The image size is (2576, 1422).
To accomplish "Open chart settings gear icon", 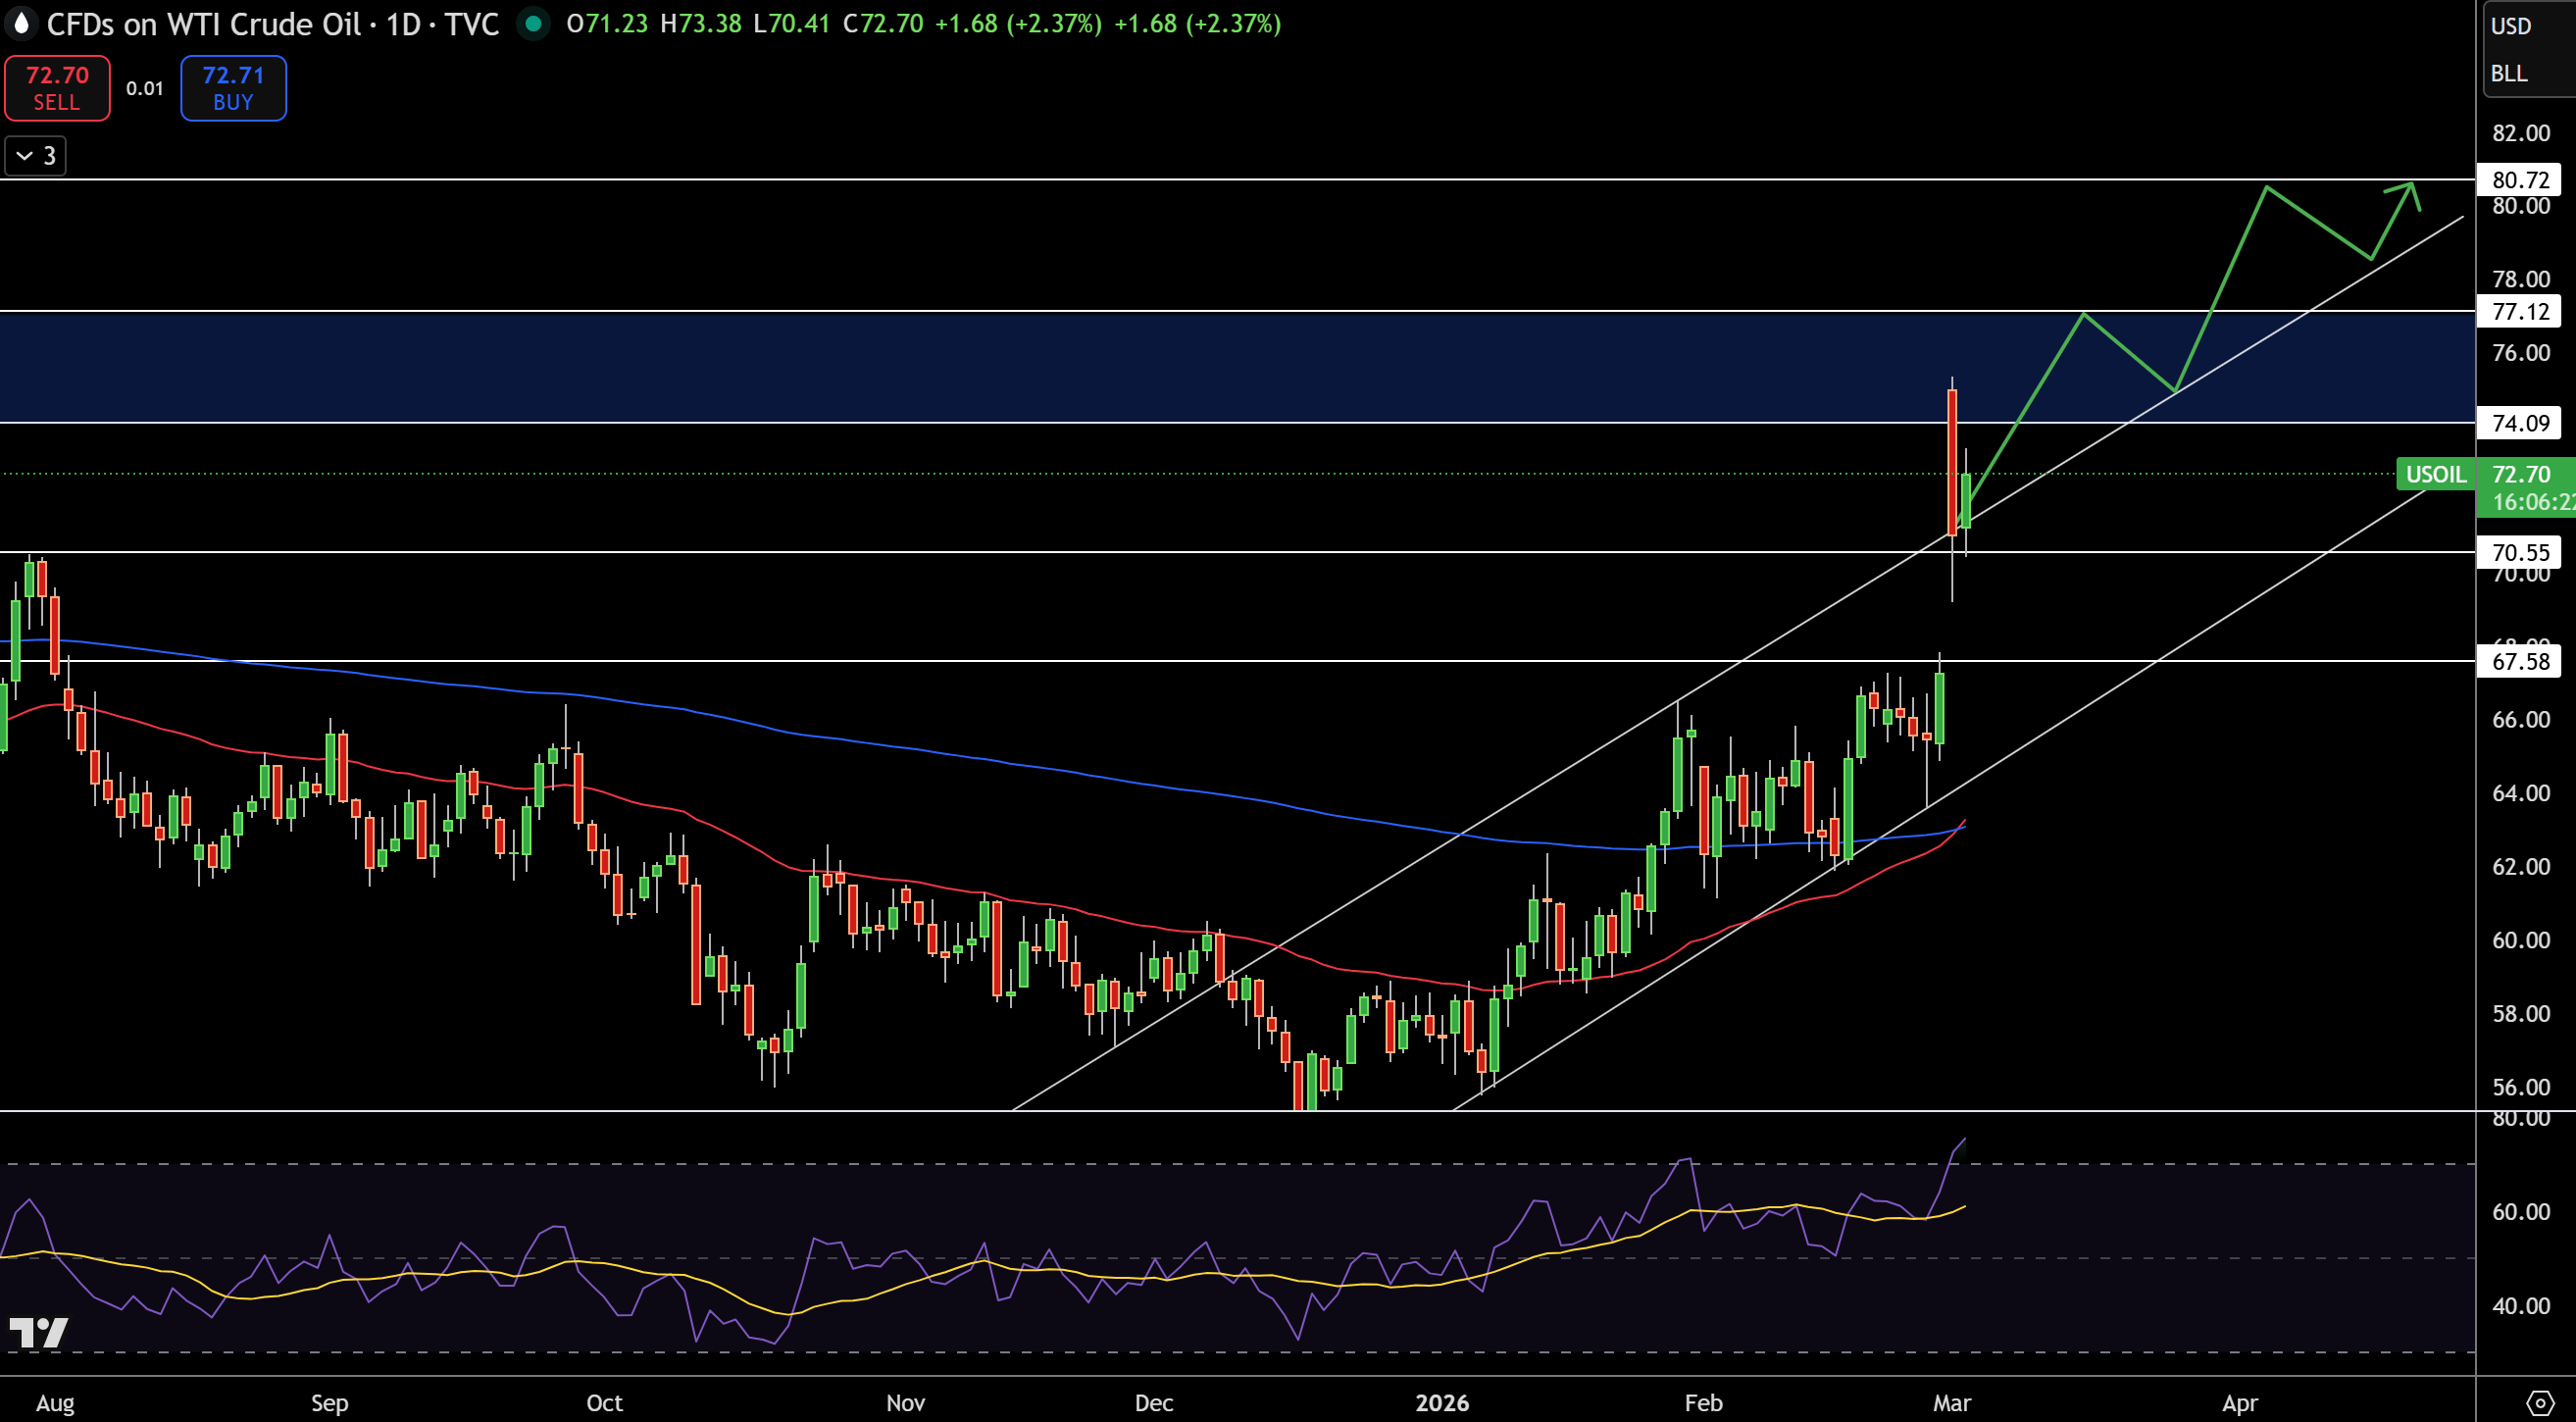I will point(2540,1402).
